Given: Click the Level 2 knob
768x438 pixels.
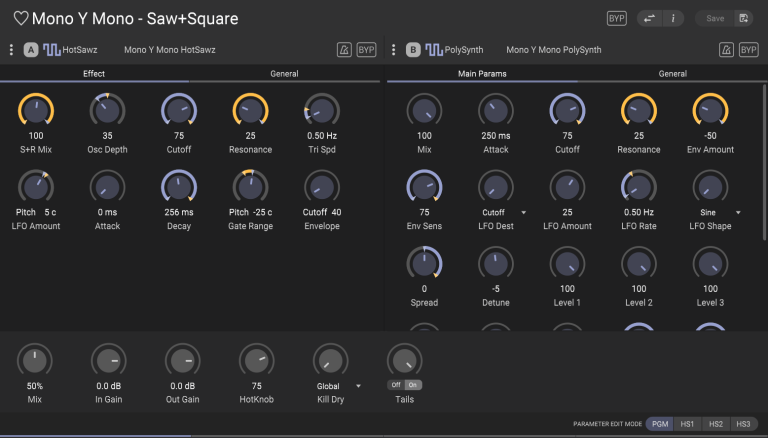Looking at the screenshot, I should point(639,263).
